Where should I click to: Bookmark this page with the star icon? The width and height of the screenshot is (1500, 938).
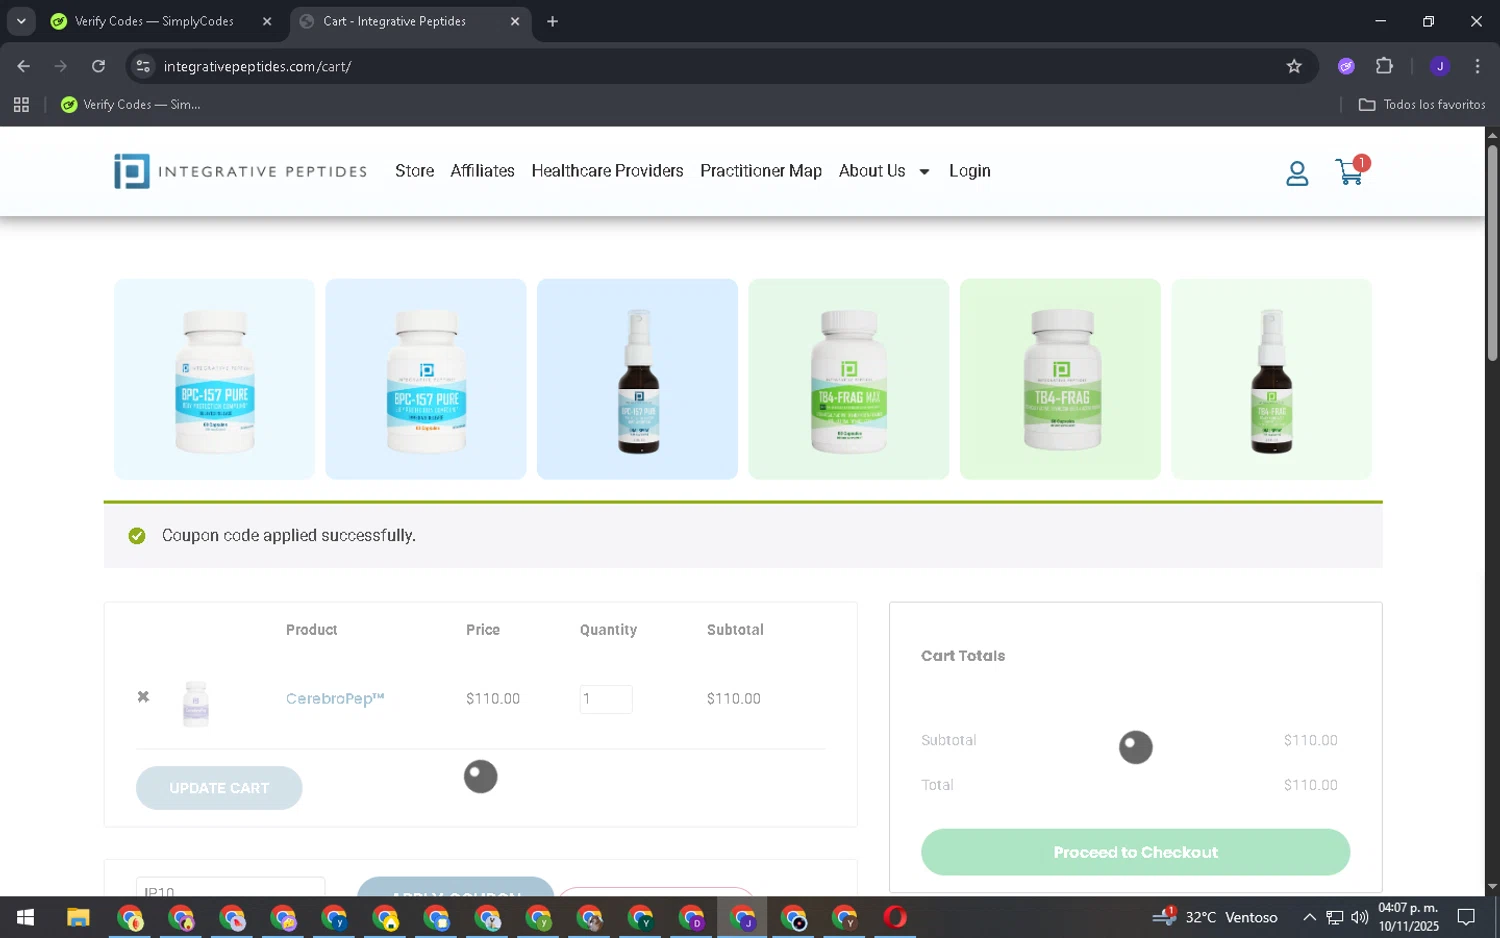[x=1294, y=66]
